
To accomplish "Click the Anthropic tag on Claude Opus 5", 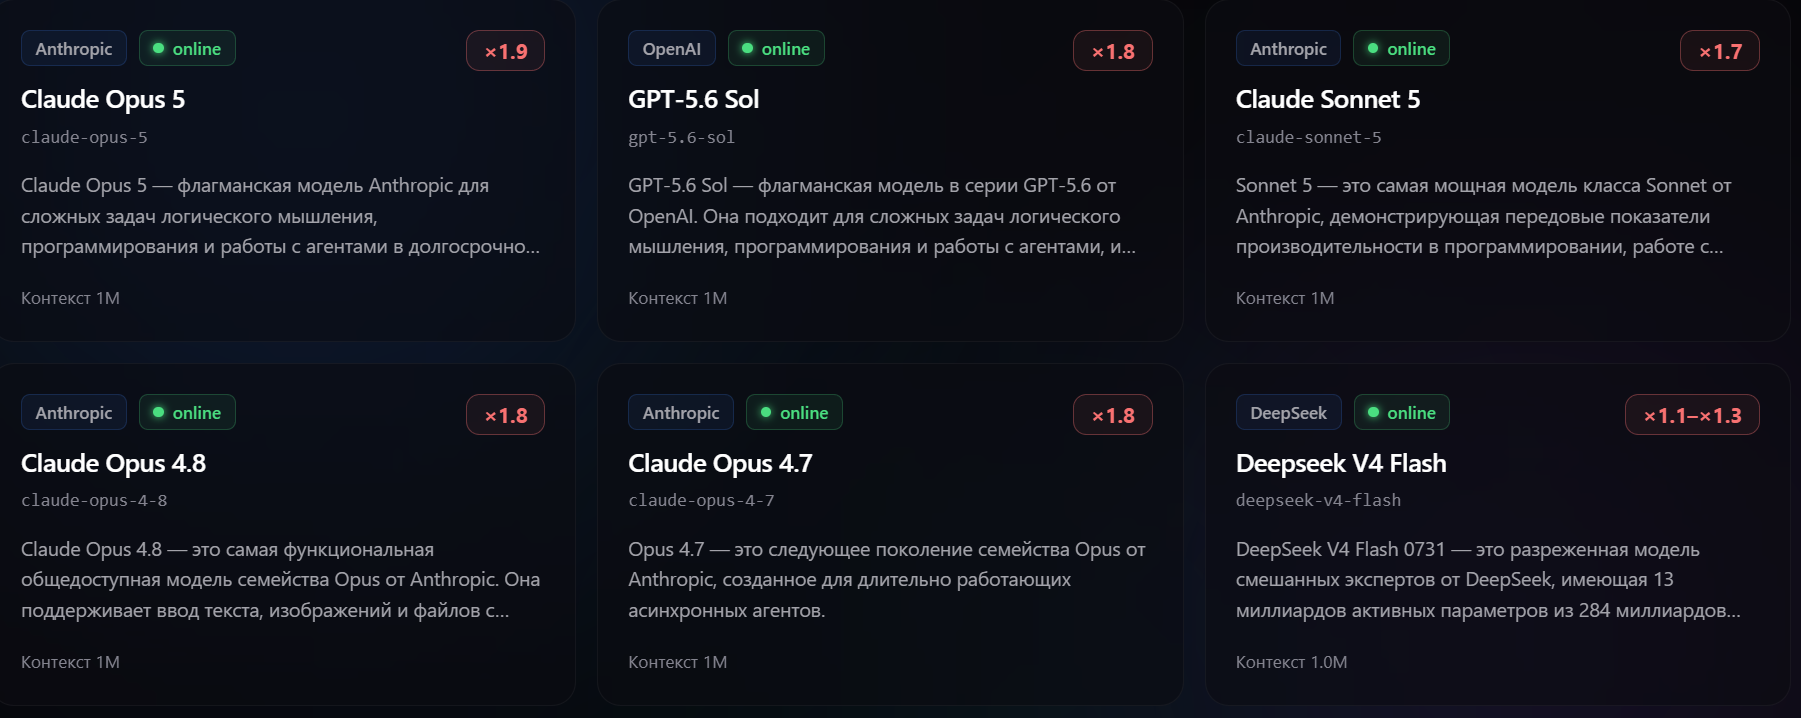I will [x=74, y=48].
